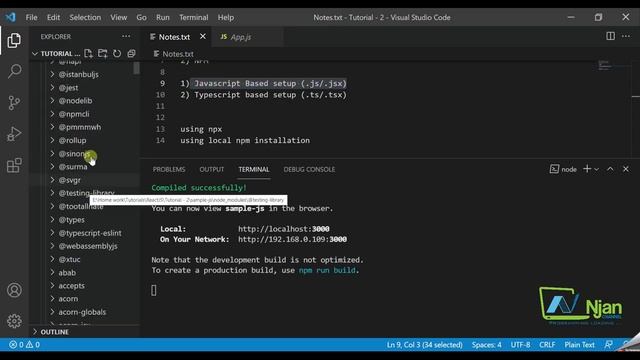Click the New File icon in Explorer
The height and width of the screenshot is (360, 640).
(88, 53)
